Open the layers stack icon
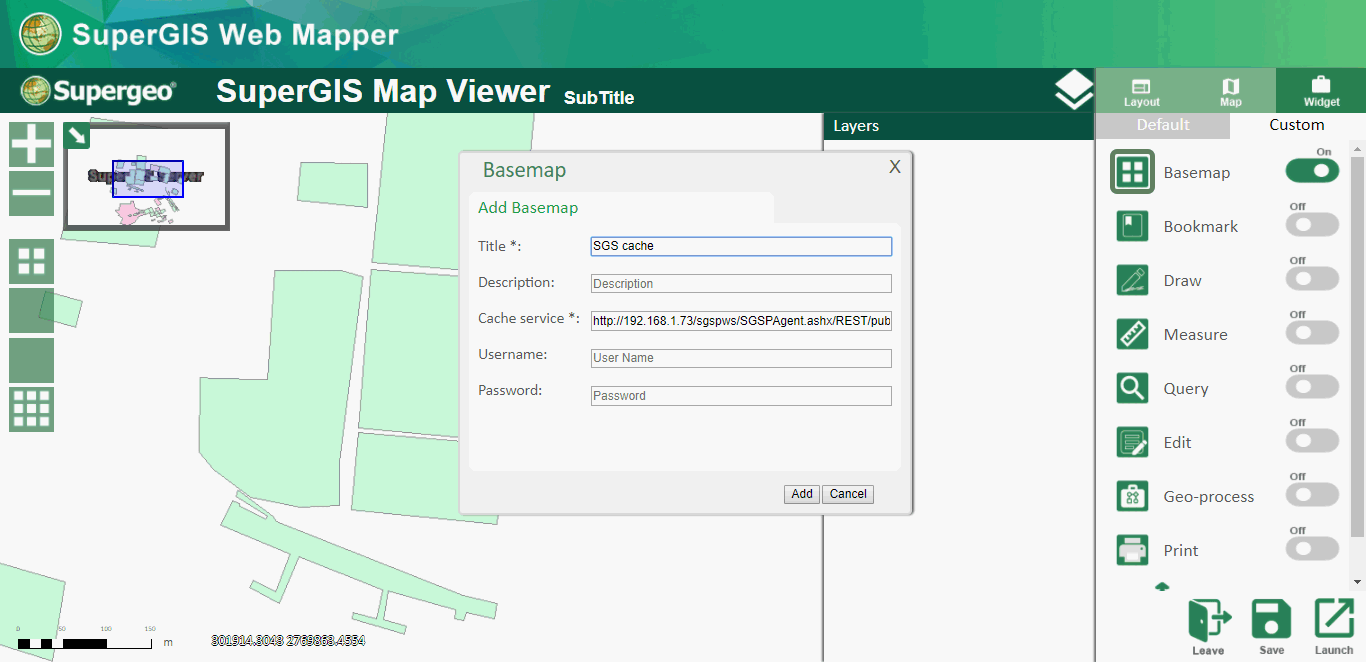 (1074, 90)
